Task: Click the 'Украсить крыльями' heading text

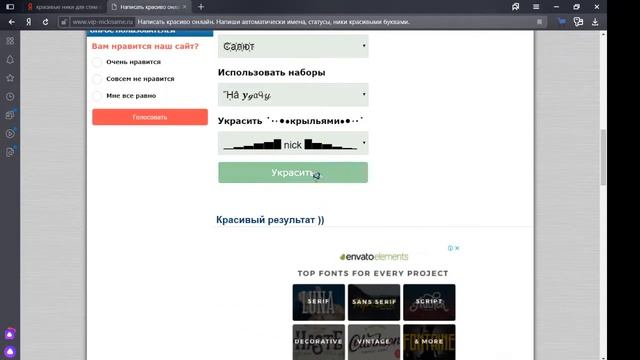Action: point(290,121)
